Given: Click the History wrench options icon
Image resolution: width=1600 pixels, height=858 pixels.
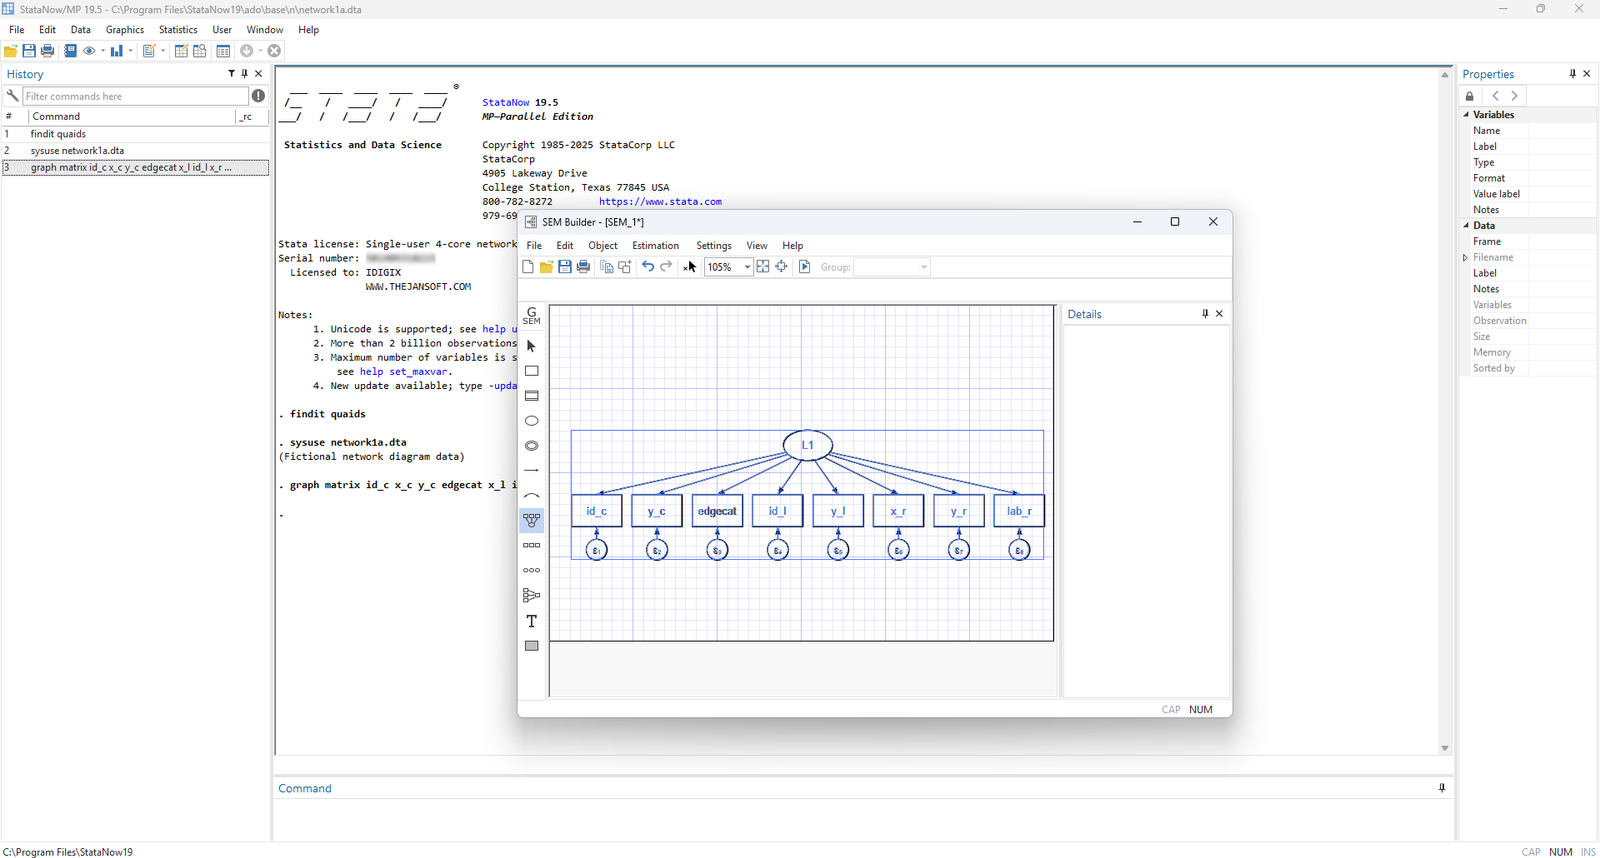Looking at the screenshot, I should (12, 96).
